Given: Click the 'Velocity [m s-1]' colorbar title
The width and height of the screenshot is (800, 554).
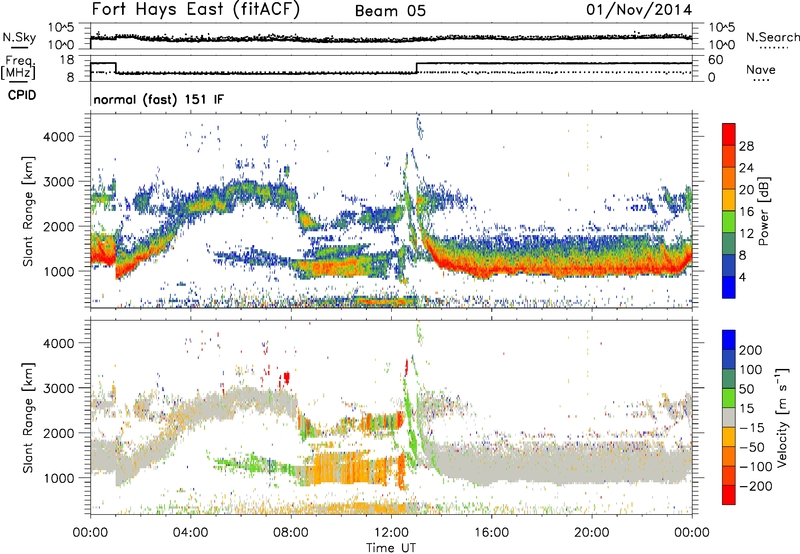Looking at the screenshot, I should (782, 417).
